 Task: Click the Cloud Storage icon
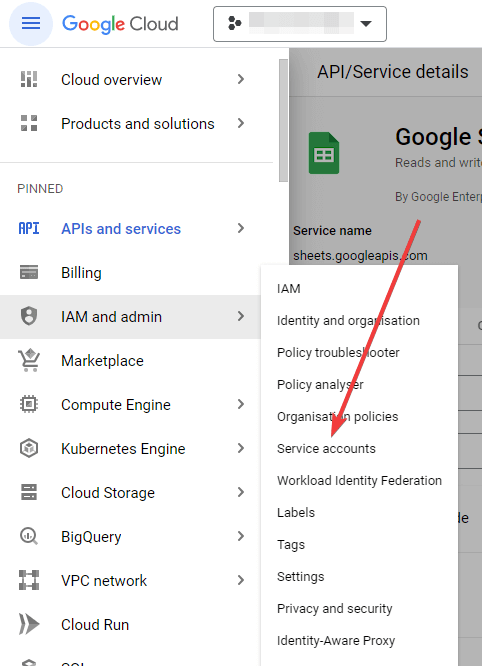click(29, 492)
